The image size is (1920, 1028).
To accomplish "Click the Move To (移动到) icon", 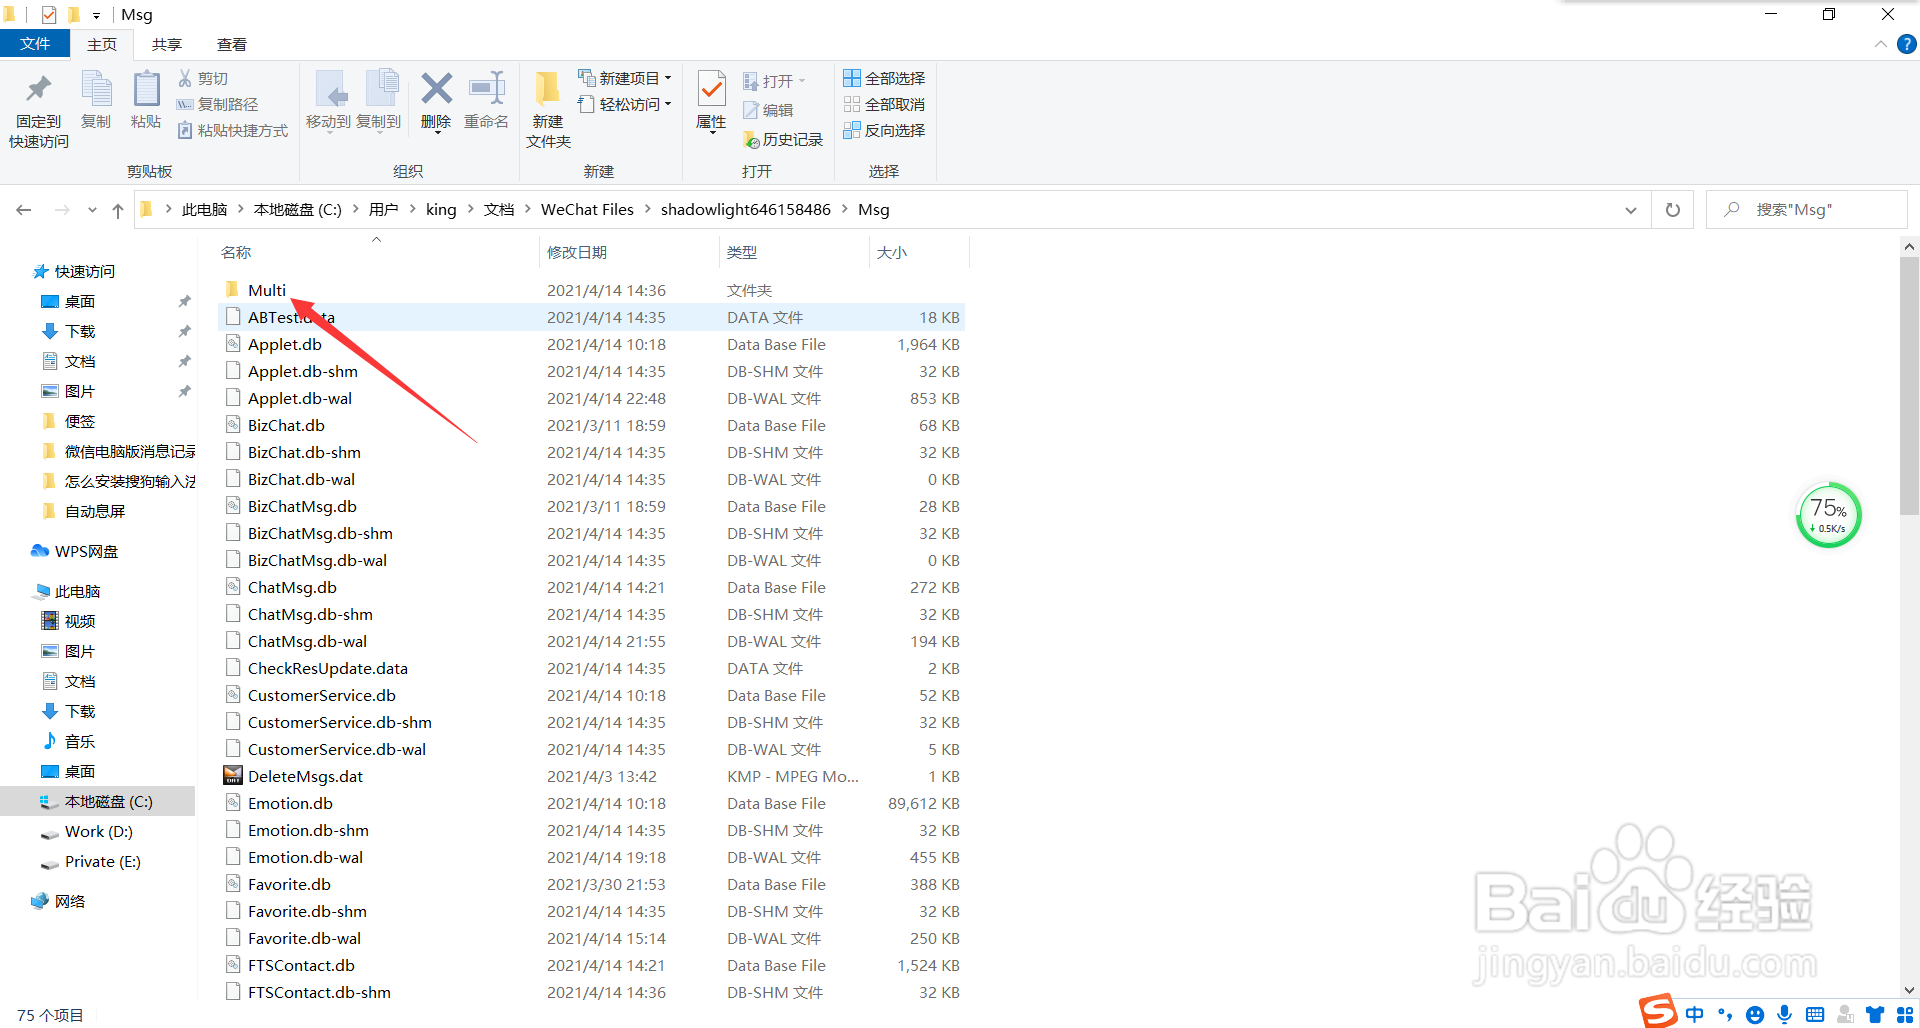I will (330, 89).
